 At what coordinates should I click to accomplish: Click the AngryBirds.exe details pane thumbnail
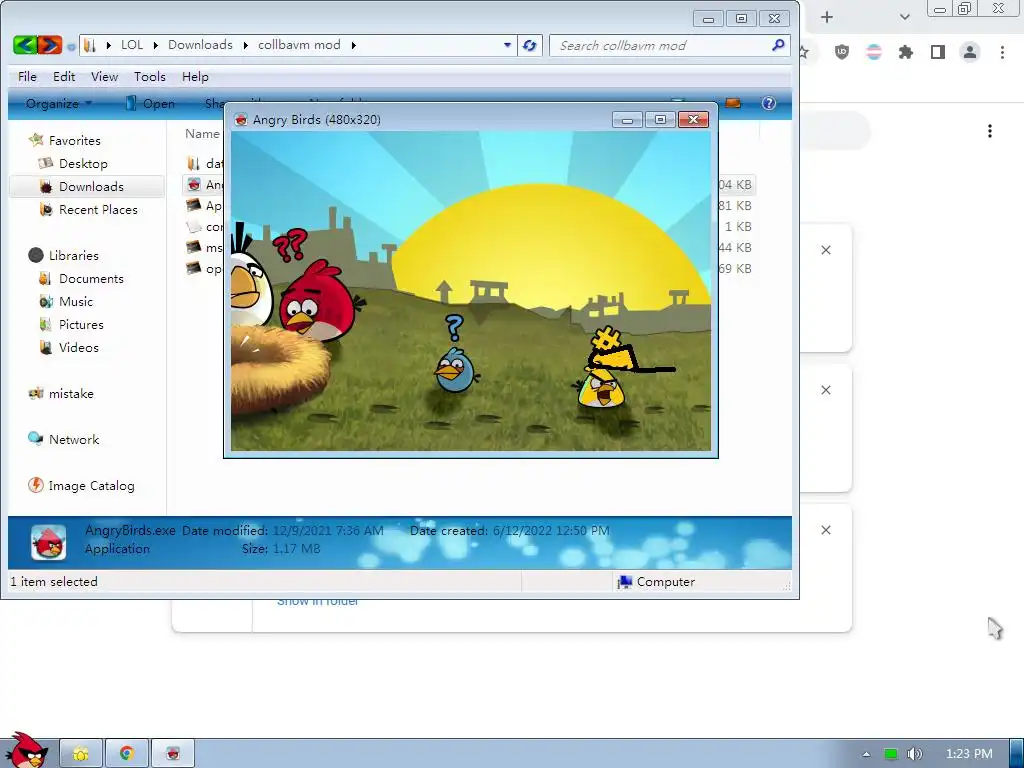click(48, 543)
